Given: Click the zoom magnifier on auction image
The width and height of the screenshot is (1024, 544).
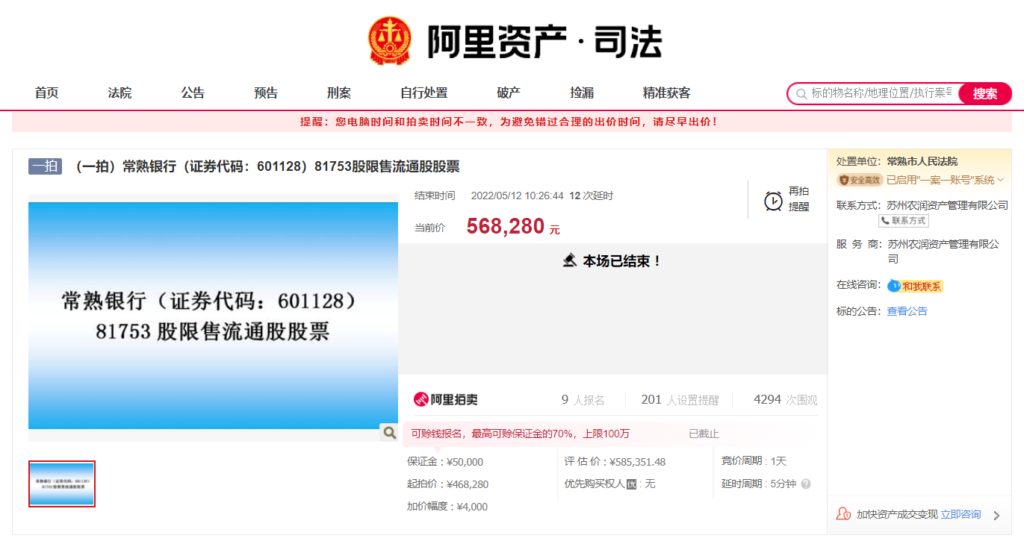Looking at the screenshot, I should coord(388,432).
